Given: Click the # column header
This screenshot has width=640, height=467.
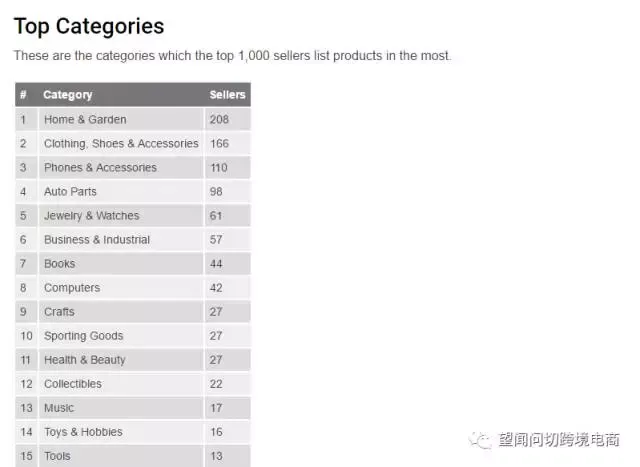Looking at the screenshot, I should 23,95.
